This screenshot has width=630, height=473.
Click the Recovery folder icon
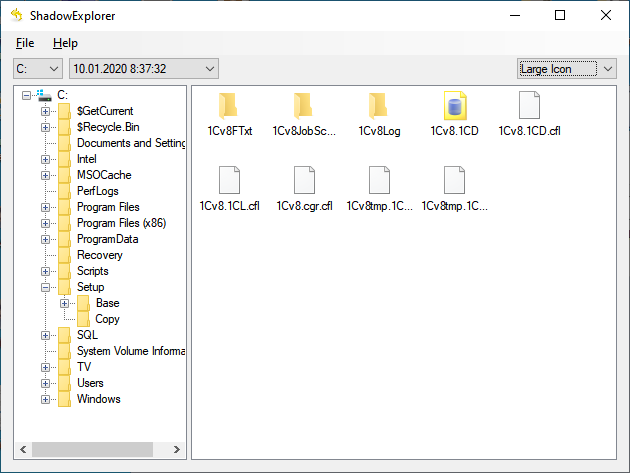coord(64,255)
